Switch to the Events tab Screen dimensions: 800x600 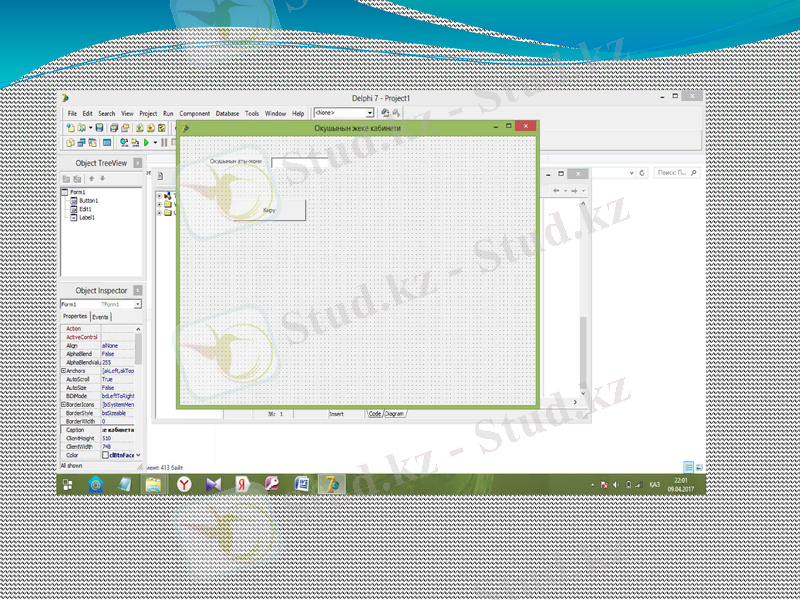(101, 316)
